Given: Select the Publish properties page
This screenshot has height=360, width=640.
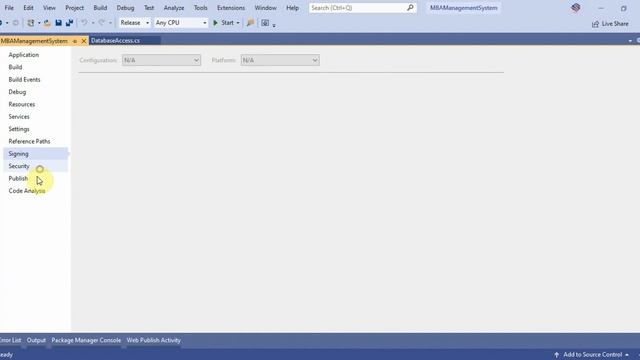Looking at the screenshot, I should pyautogui.click(x=18, y=178).
